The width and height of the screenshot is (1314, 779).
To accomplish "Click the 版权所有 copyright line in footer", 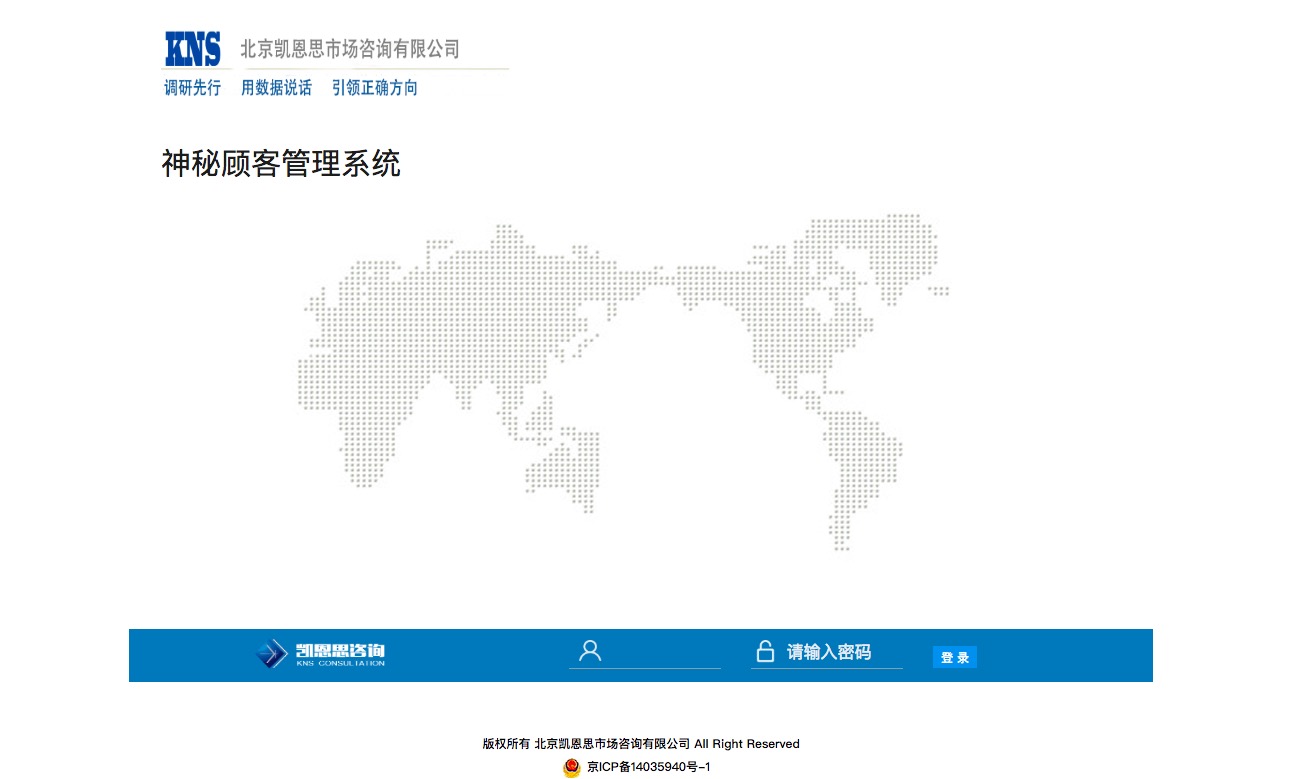I will pyautogui.click(x=641, y=744).
